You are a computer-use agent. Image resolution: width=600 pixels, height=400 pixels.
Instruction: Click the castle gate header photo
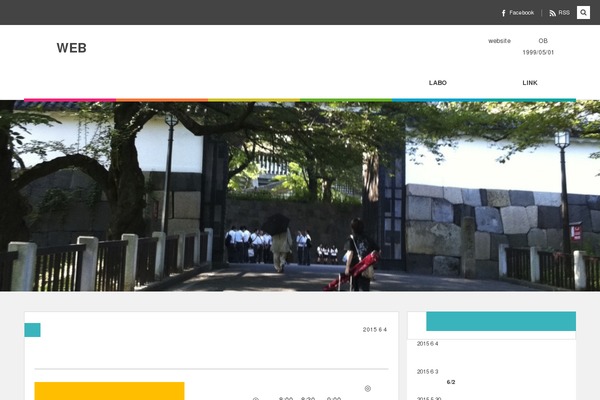click(300, 196)
